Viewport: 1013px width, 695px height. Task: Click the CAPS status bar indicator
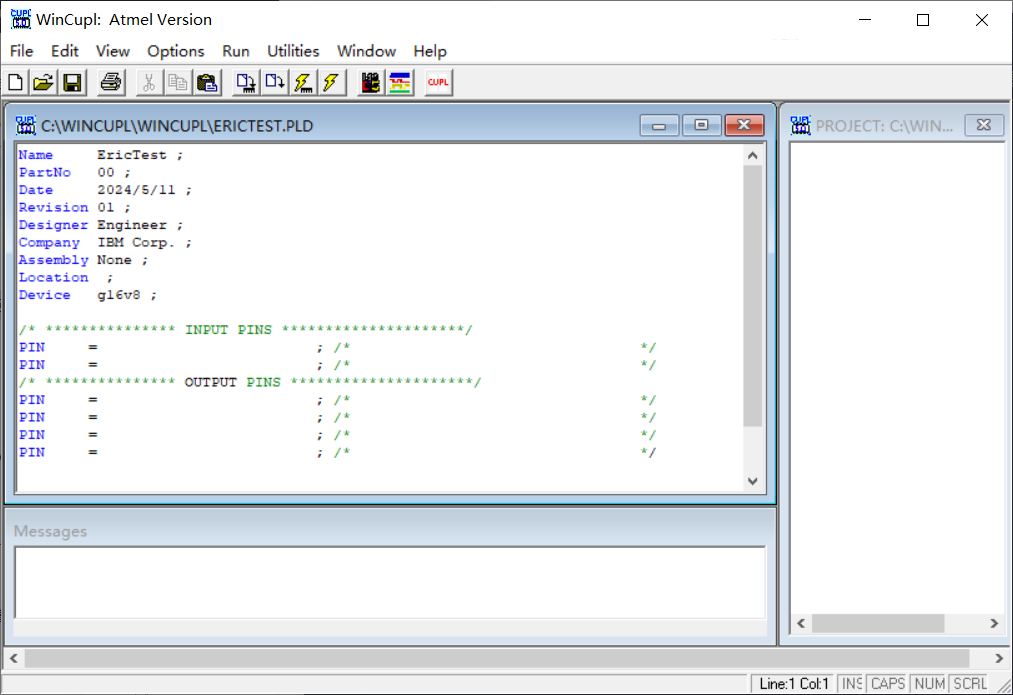tap(888, 683)
